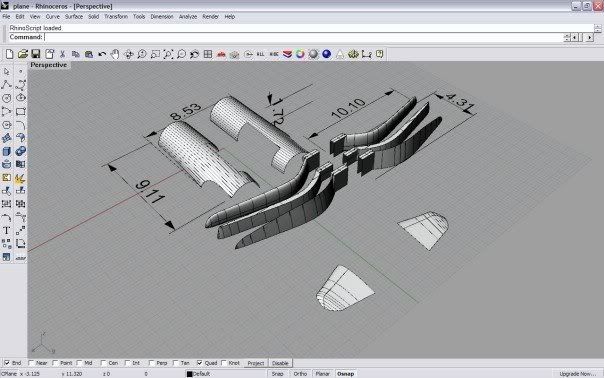Open the Analyze menu
Viewport: 604px width, 378px height.
pos(188,17)
